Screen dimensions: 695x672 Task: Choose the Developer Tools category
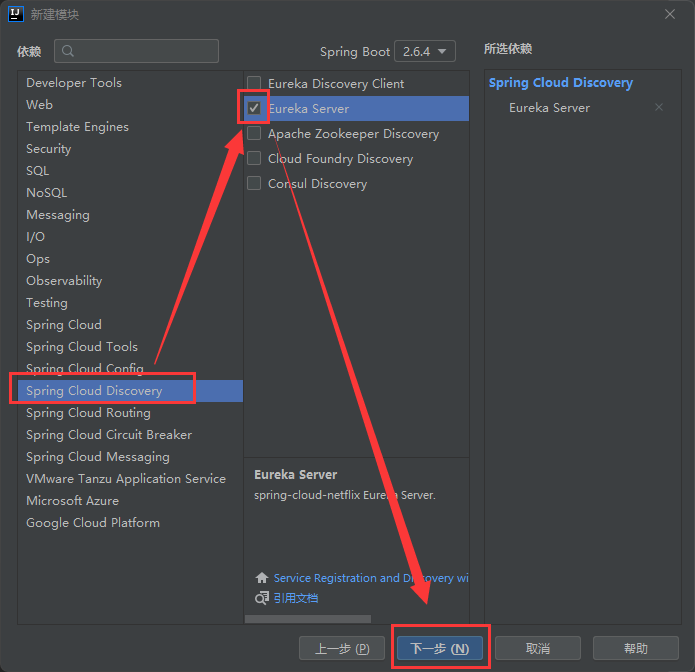73,83
